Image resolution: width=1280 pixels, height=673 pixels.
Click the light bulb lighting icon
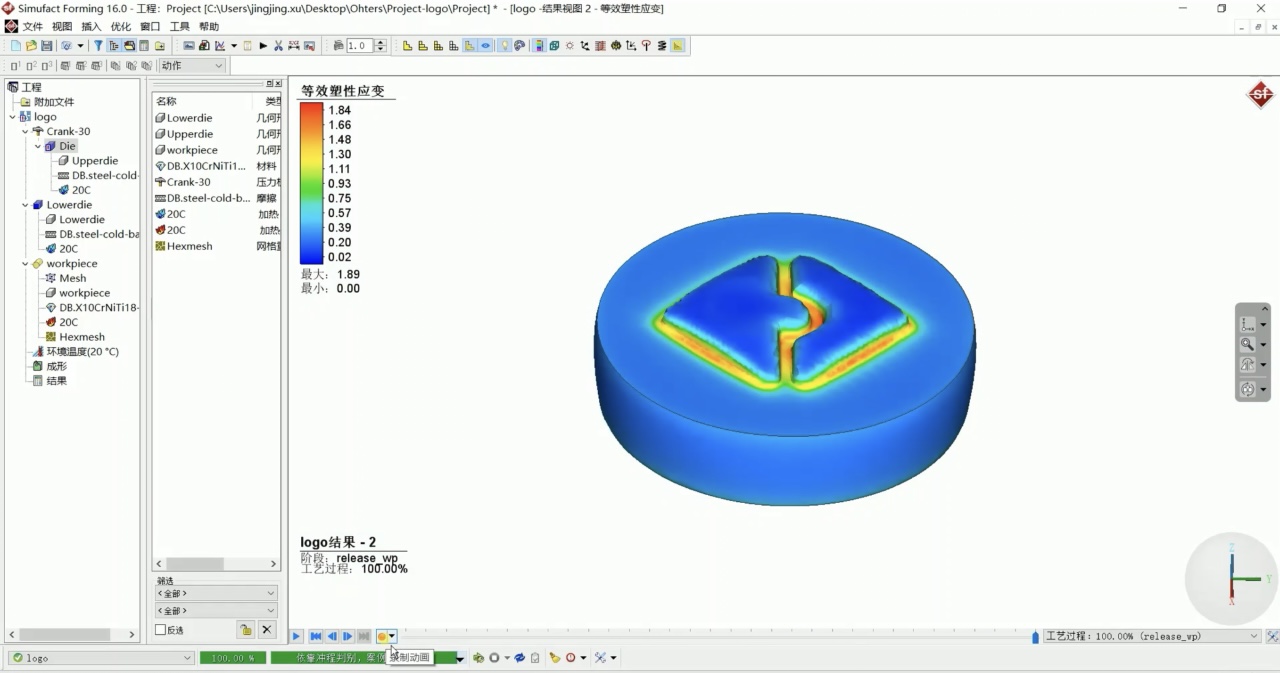pos(504,46)
